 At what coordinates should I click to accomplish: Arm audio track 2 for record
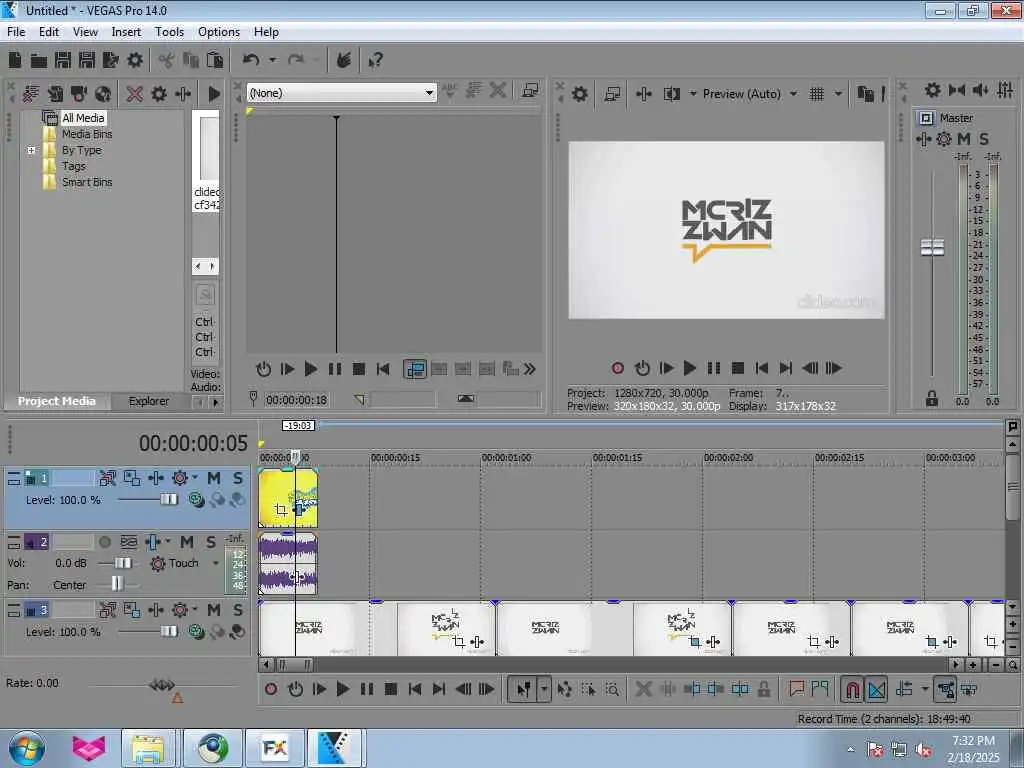pos(104,542)
